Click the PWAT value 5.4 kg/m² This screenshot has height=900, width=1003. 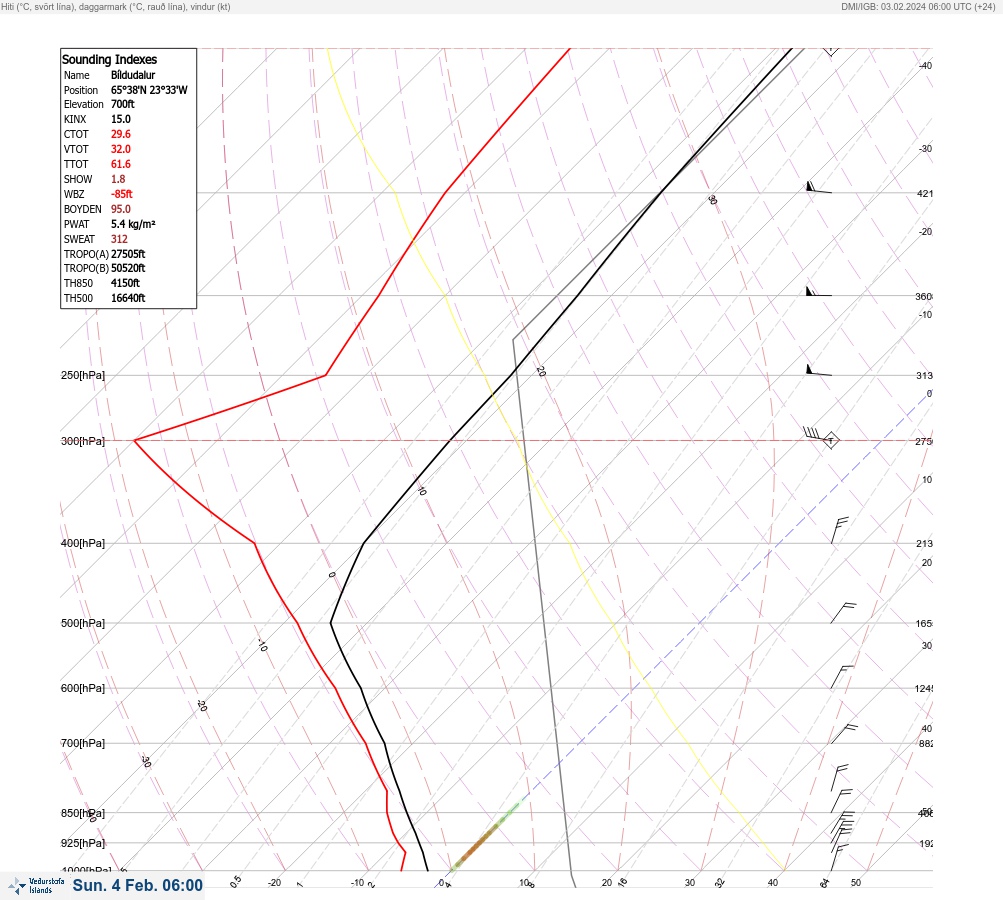(x=133, y=224)
